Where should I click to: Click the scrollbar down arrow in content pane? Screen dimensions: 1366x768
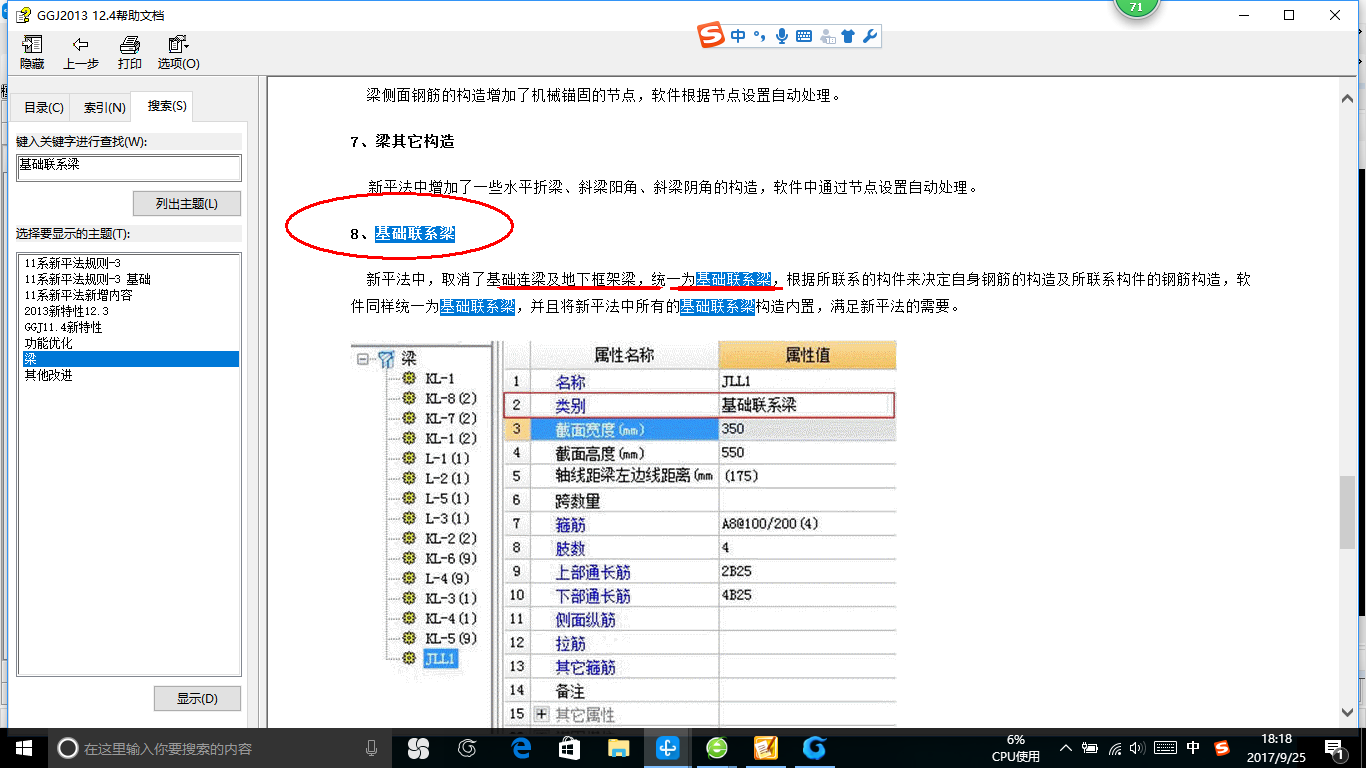tap(1348, 710)
